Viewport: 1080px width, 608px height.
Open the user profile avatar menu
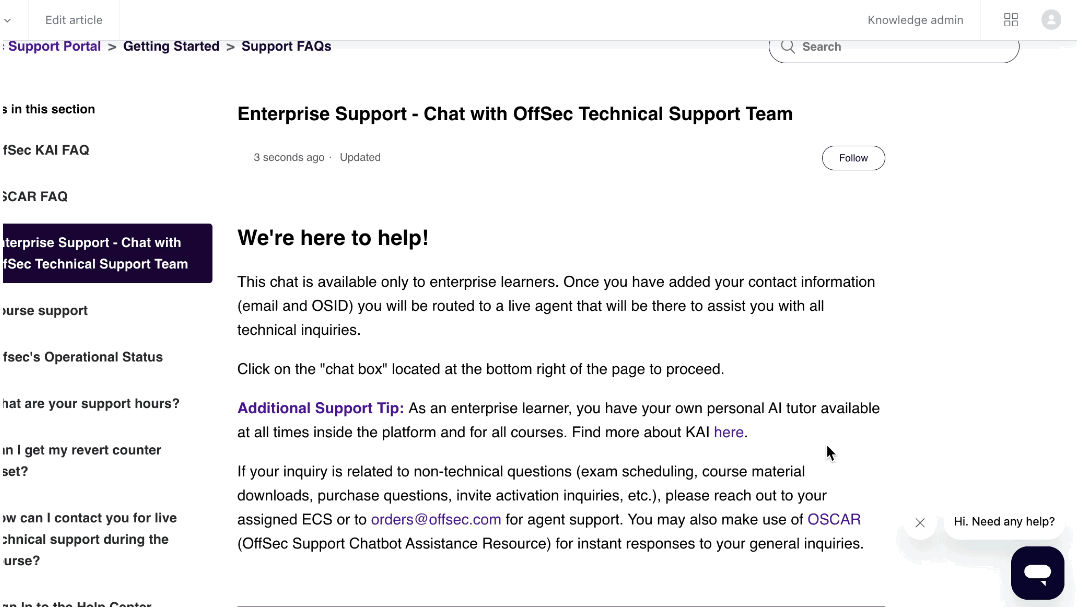1051,19
